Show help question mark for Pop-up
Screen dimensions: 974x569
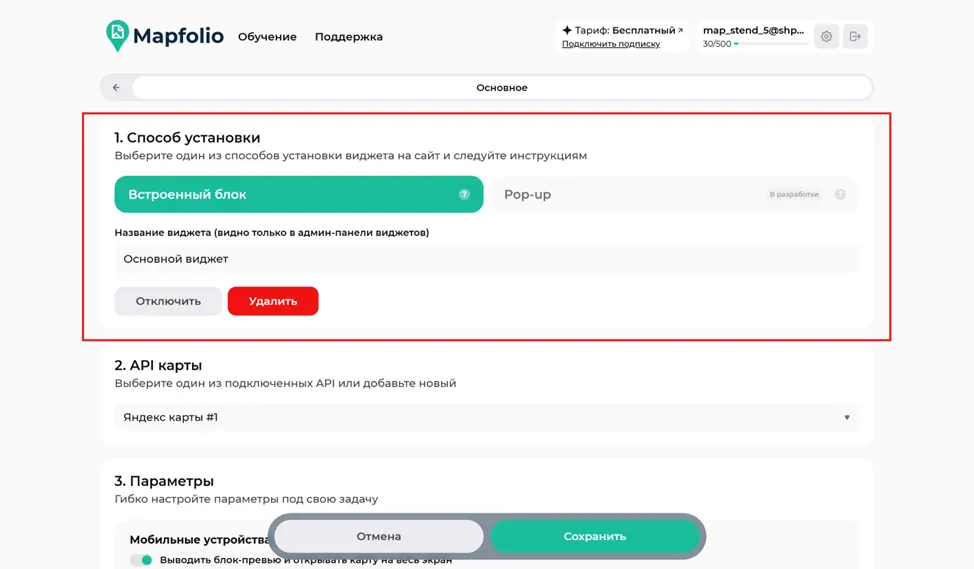pos(840,194)
